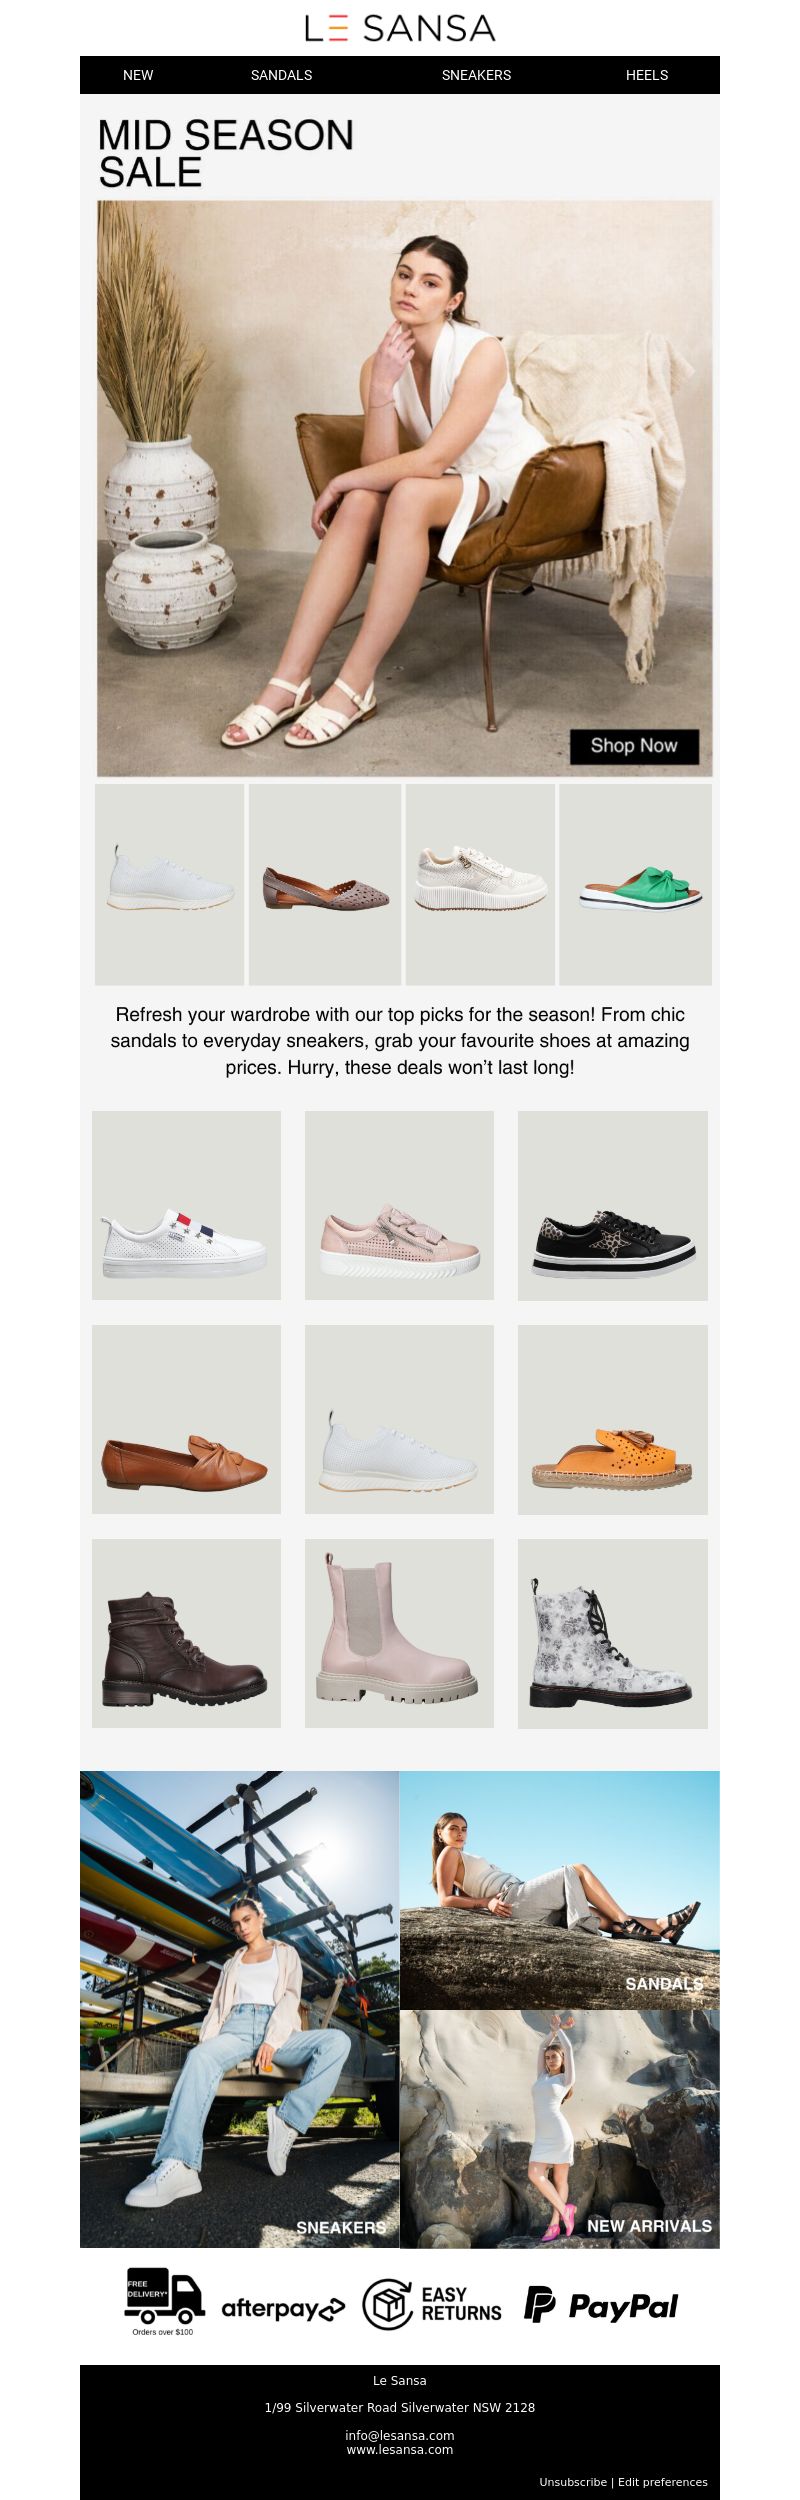Click the Le Sansa logo at top
800x2500 pixels.
[x=400, y=28]
